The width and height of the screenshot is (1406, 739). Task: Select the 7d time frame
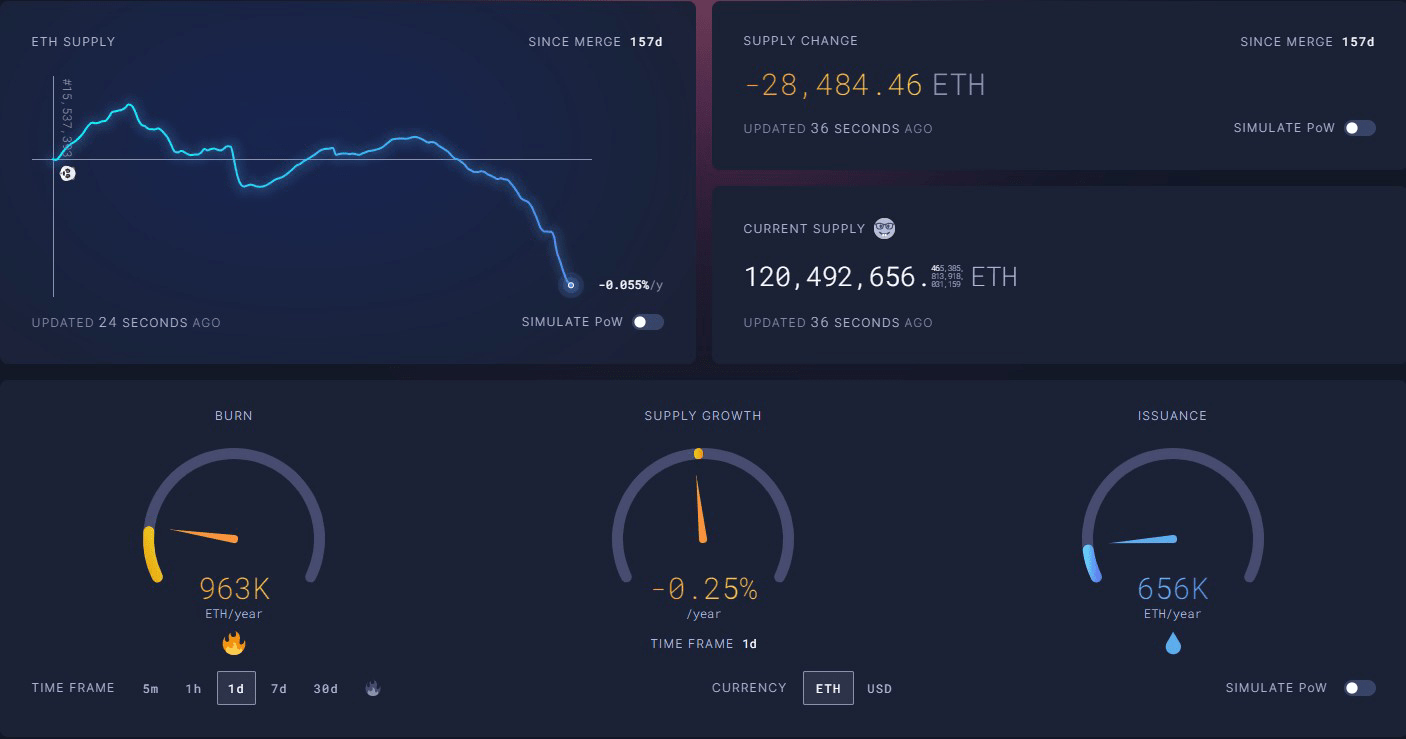click(x=279, y=688)
